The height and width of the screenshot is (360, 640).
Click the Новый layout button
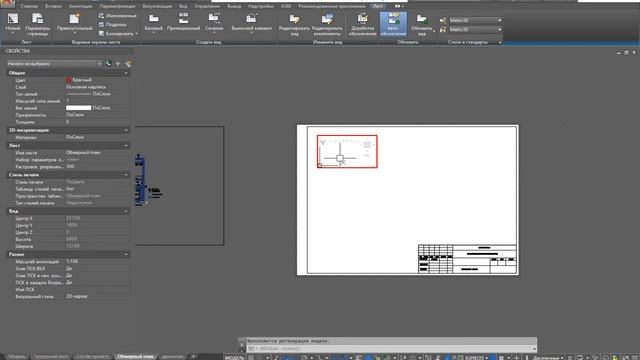(x=13, y=24)
